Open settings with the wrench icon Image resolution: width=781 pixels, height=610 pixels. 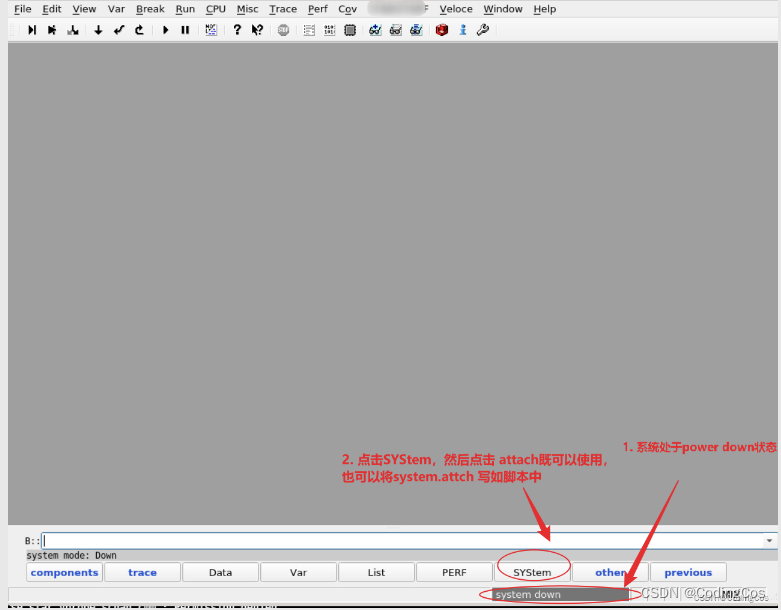click(483, 30)
